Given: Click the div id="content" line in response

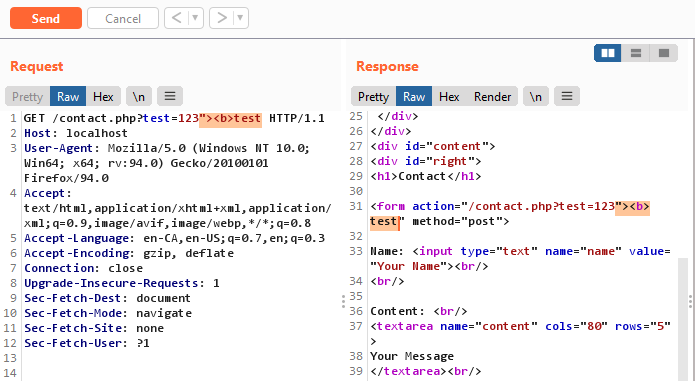Looking at the screenshot, I should click(433, 146).
